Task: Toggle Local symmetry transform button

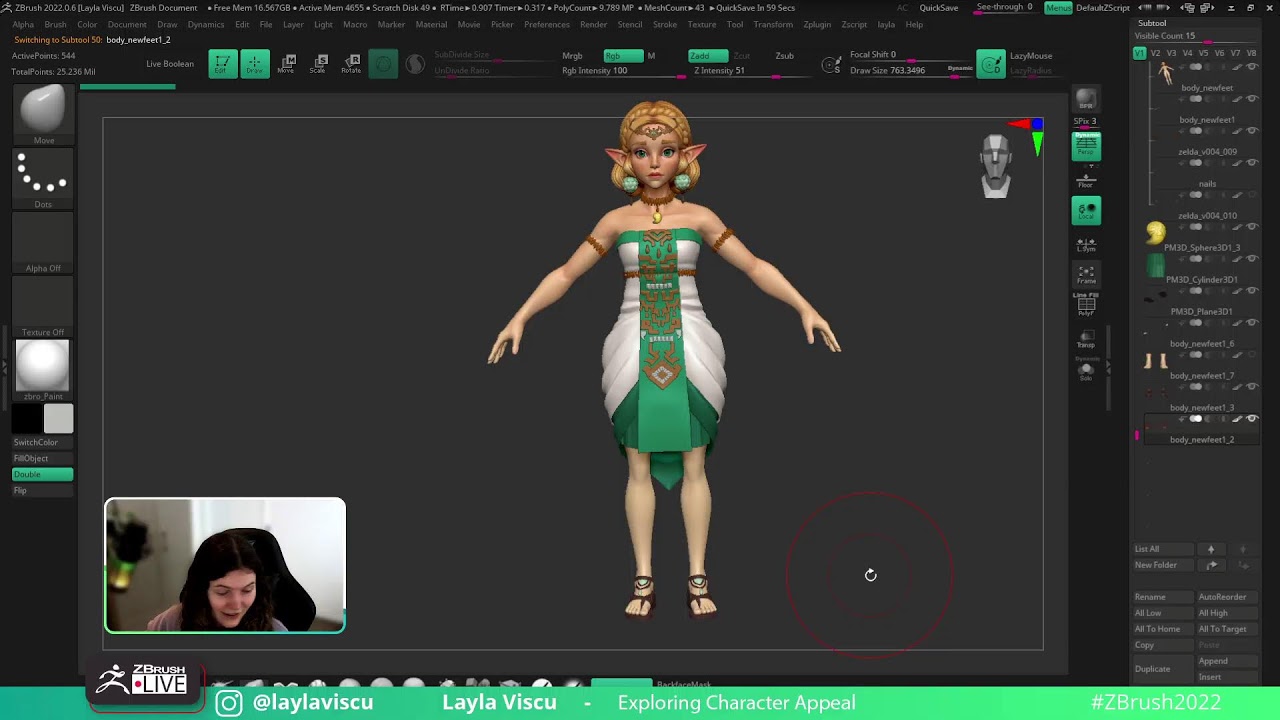Action: [x=1086, y=210]
